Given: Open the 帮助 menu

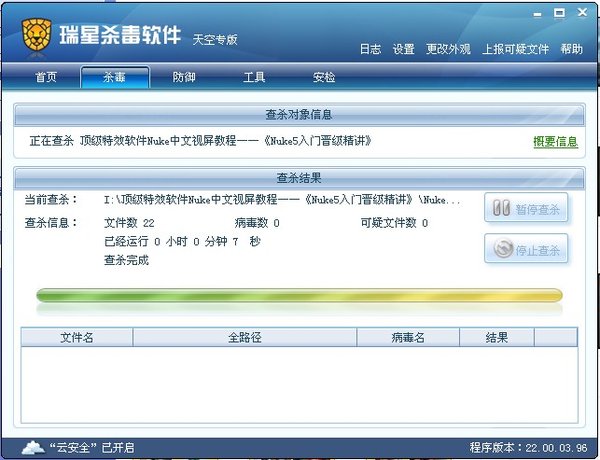Looking at the screenshot, I should point(572,49).
